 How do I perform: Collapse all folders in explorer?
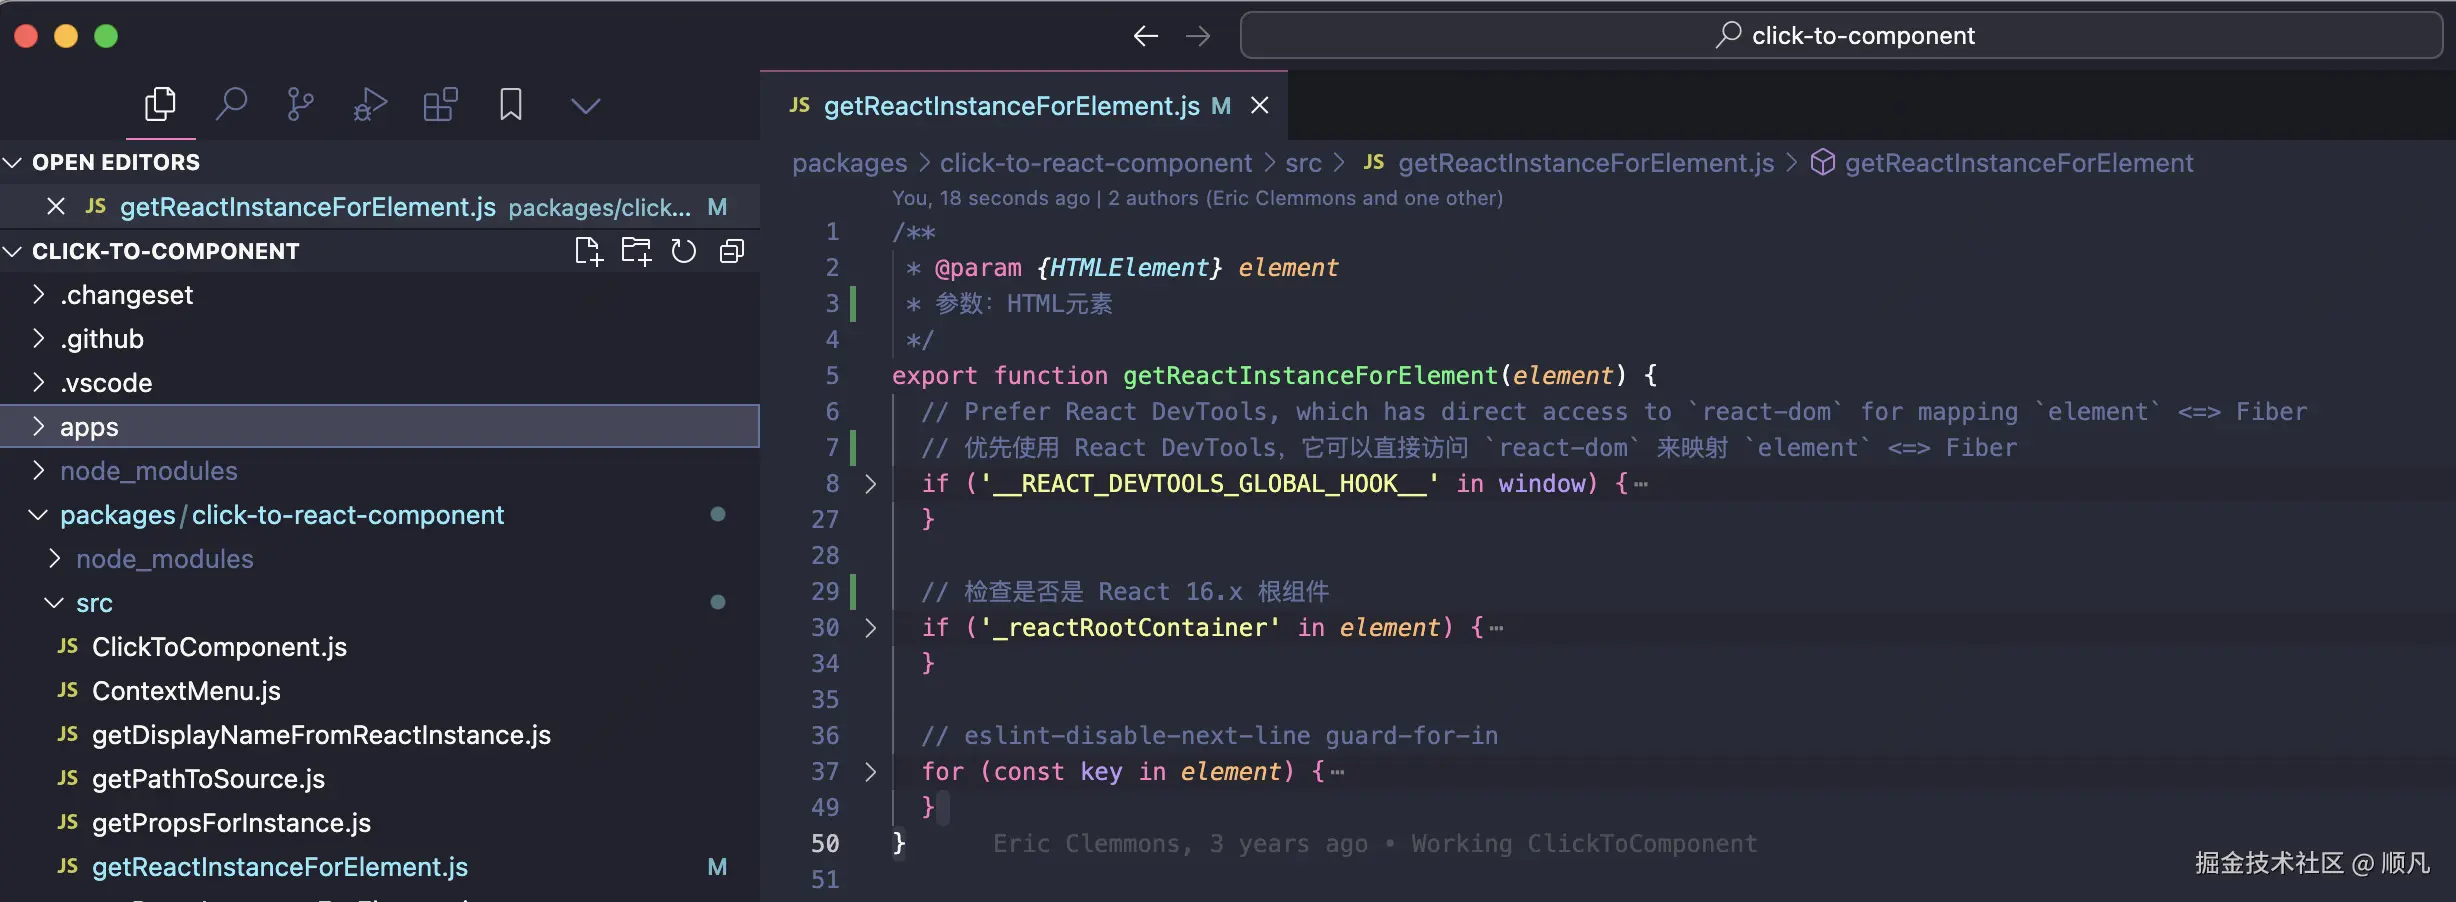coord(732,251)
